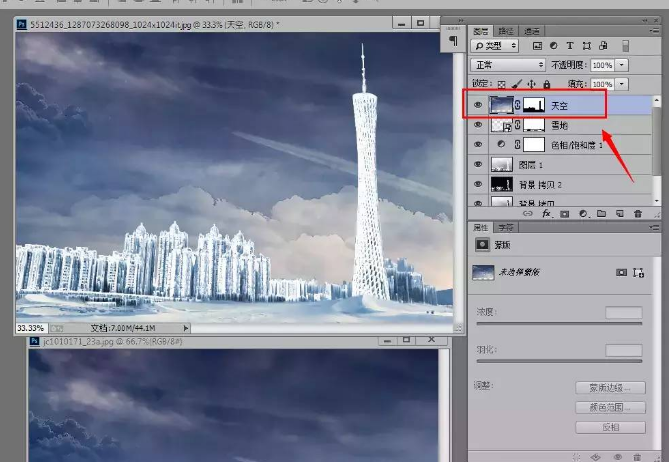Toggle the layer filtering switch on/off
This screenshot has height=462, width=669.
(625, 46)
